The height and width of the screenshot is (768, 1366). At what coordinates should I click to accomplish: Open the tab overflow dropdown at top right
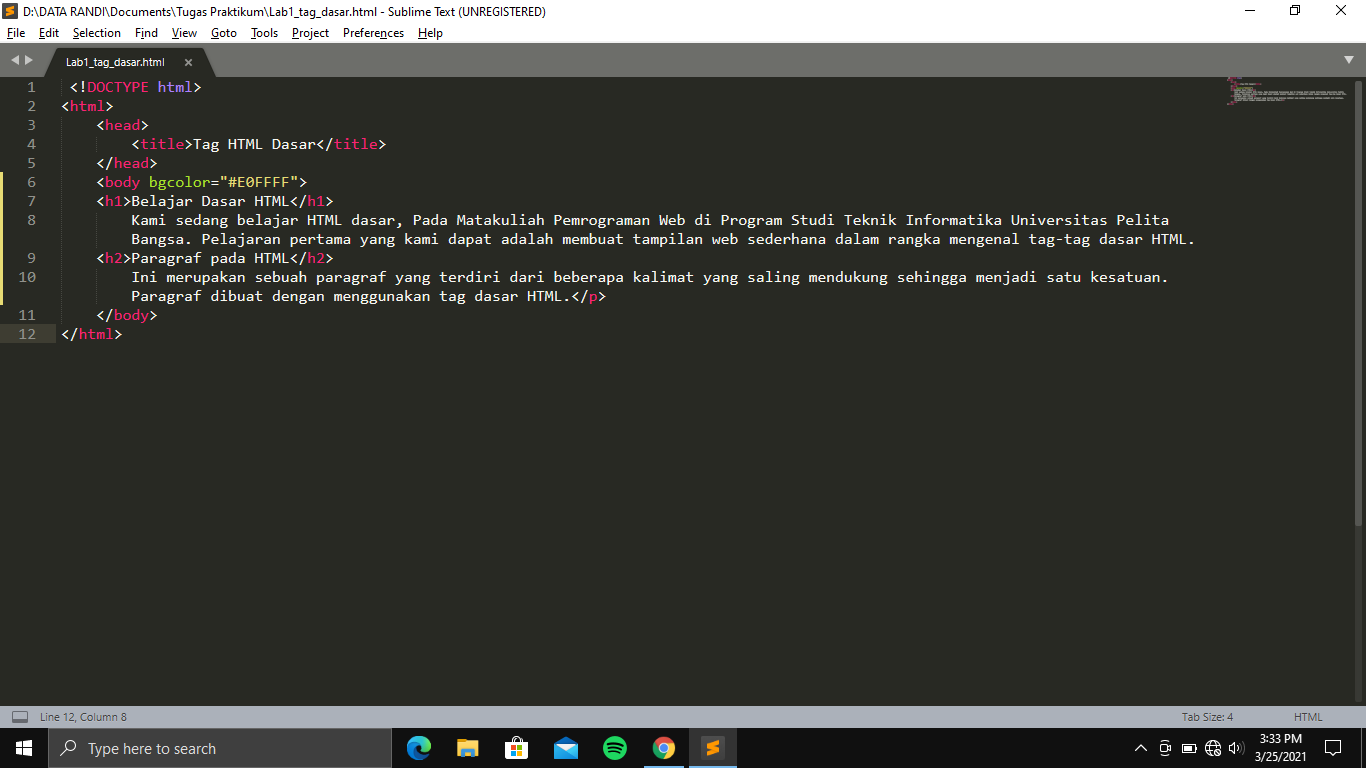coord(1349,59)
